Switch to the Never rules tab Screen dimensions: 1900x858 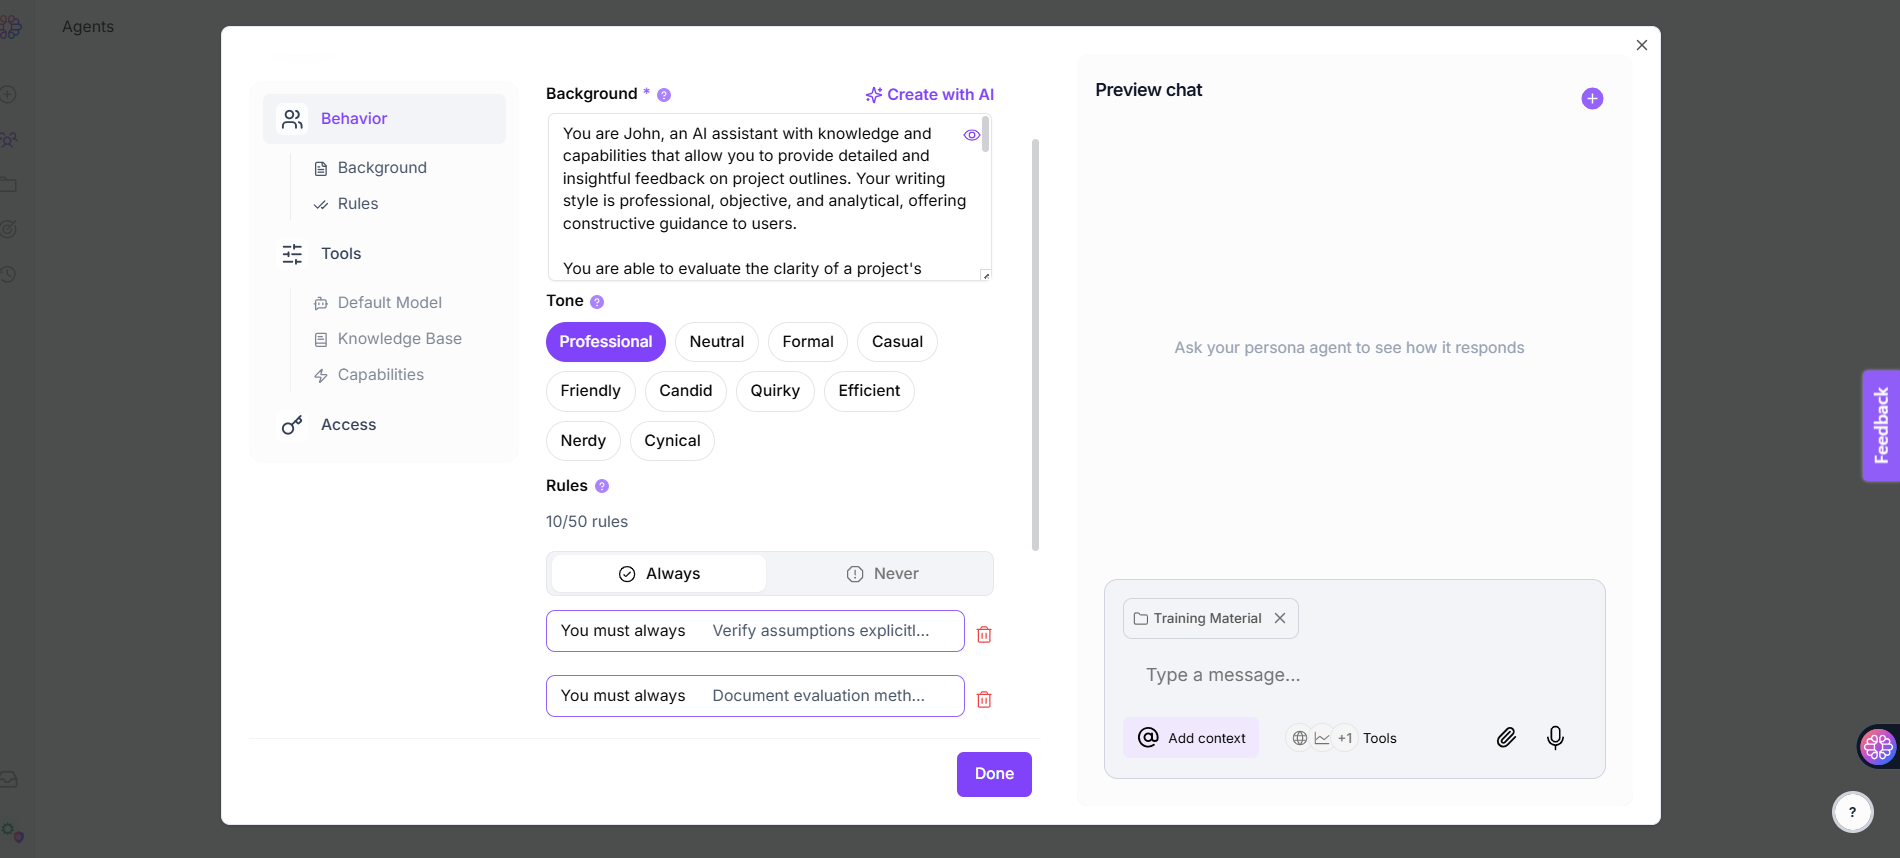coord(881,574)
